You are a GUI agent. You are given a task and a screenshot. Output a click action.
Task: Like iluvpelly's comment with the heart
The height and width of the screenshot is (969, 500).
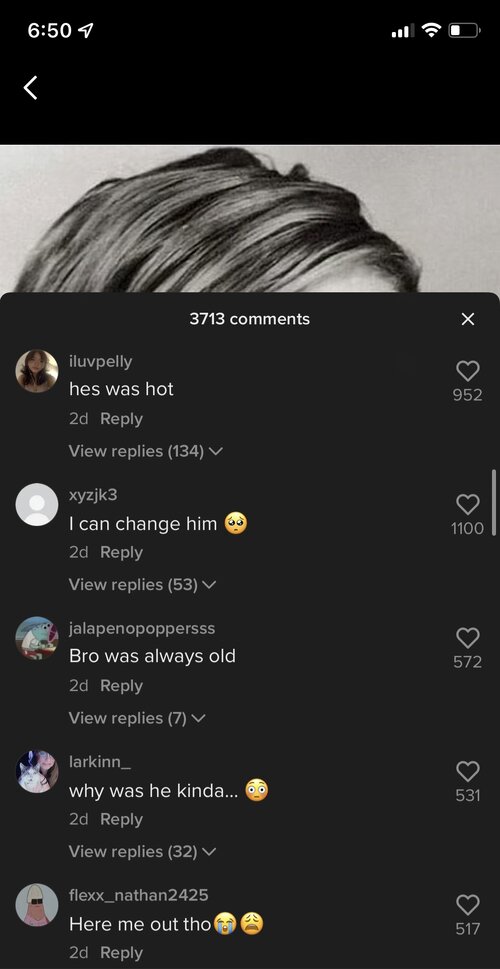pyautogui.click(x=468, y=370)
